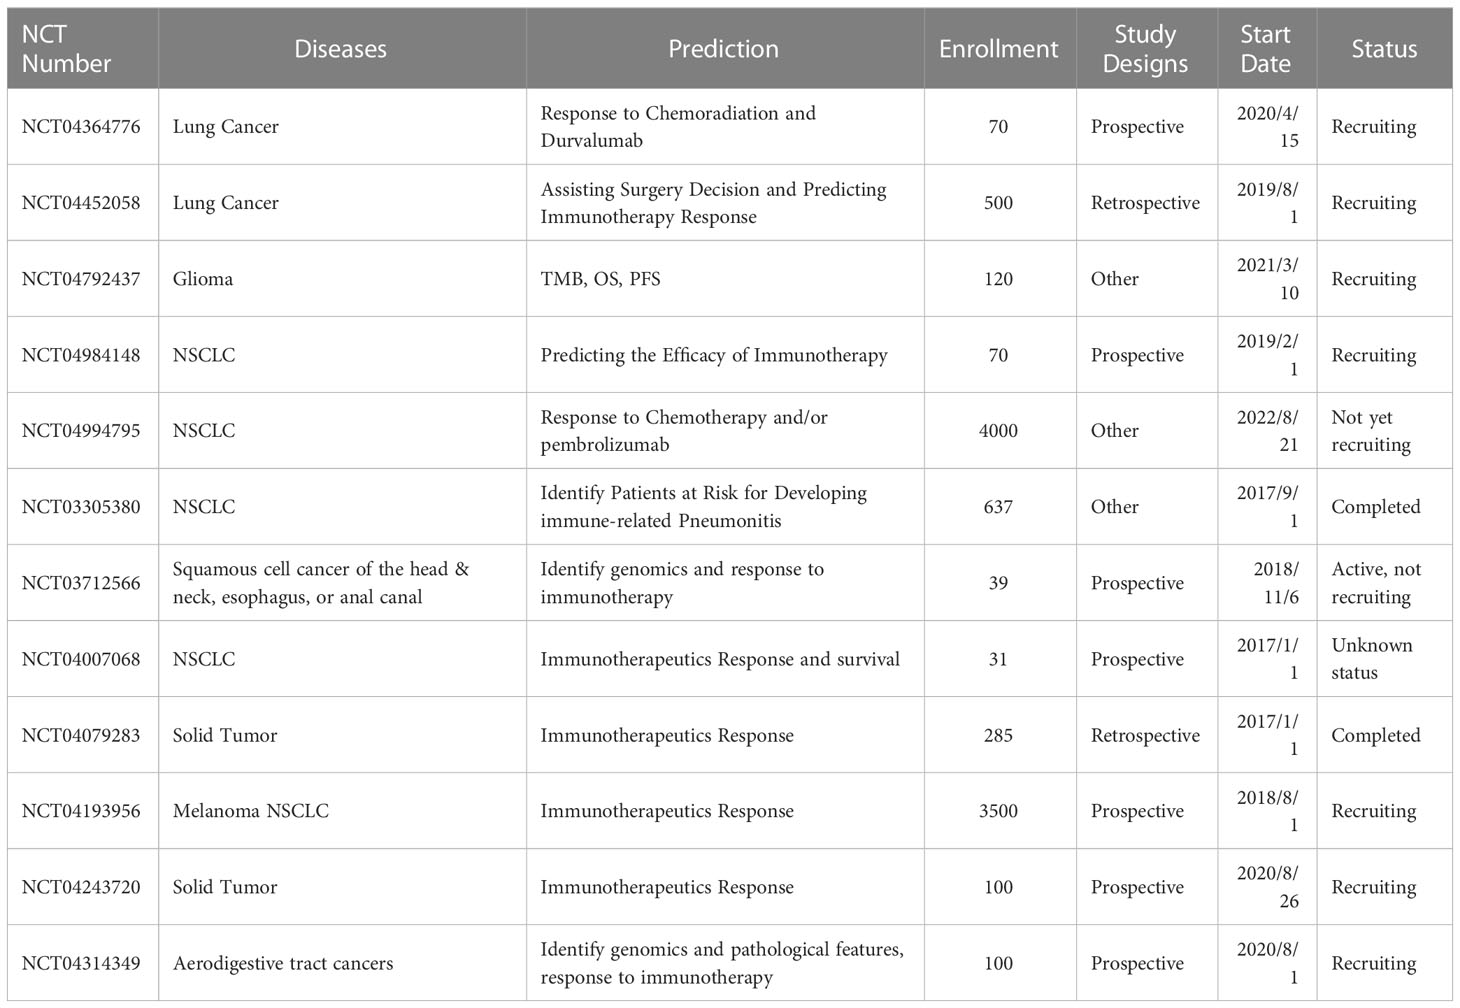Select the Enrollment column header

tap(999, 49)
